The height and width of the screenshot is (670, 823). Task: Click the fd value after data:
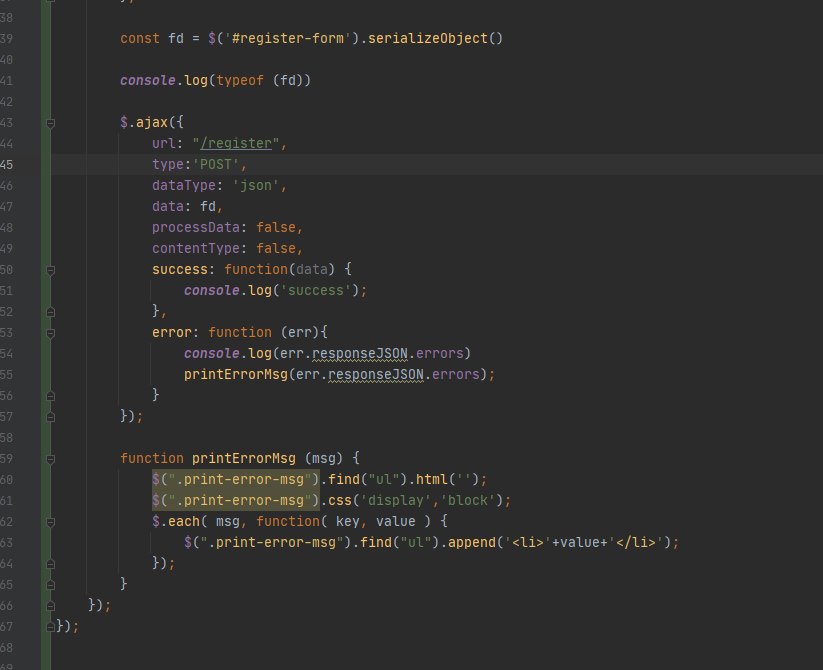pyautogui.click(x=208, y=206)
